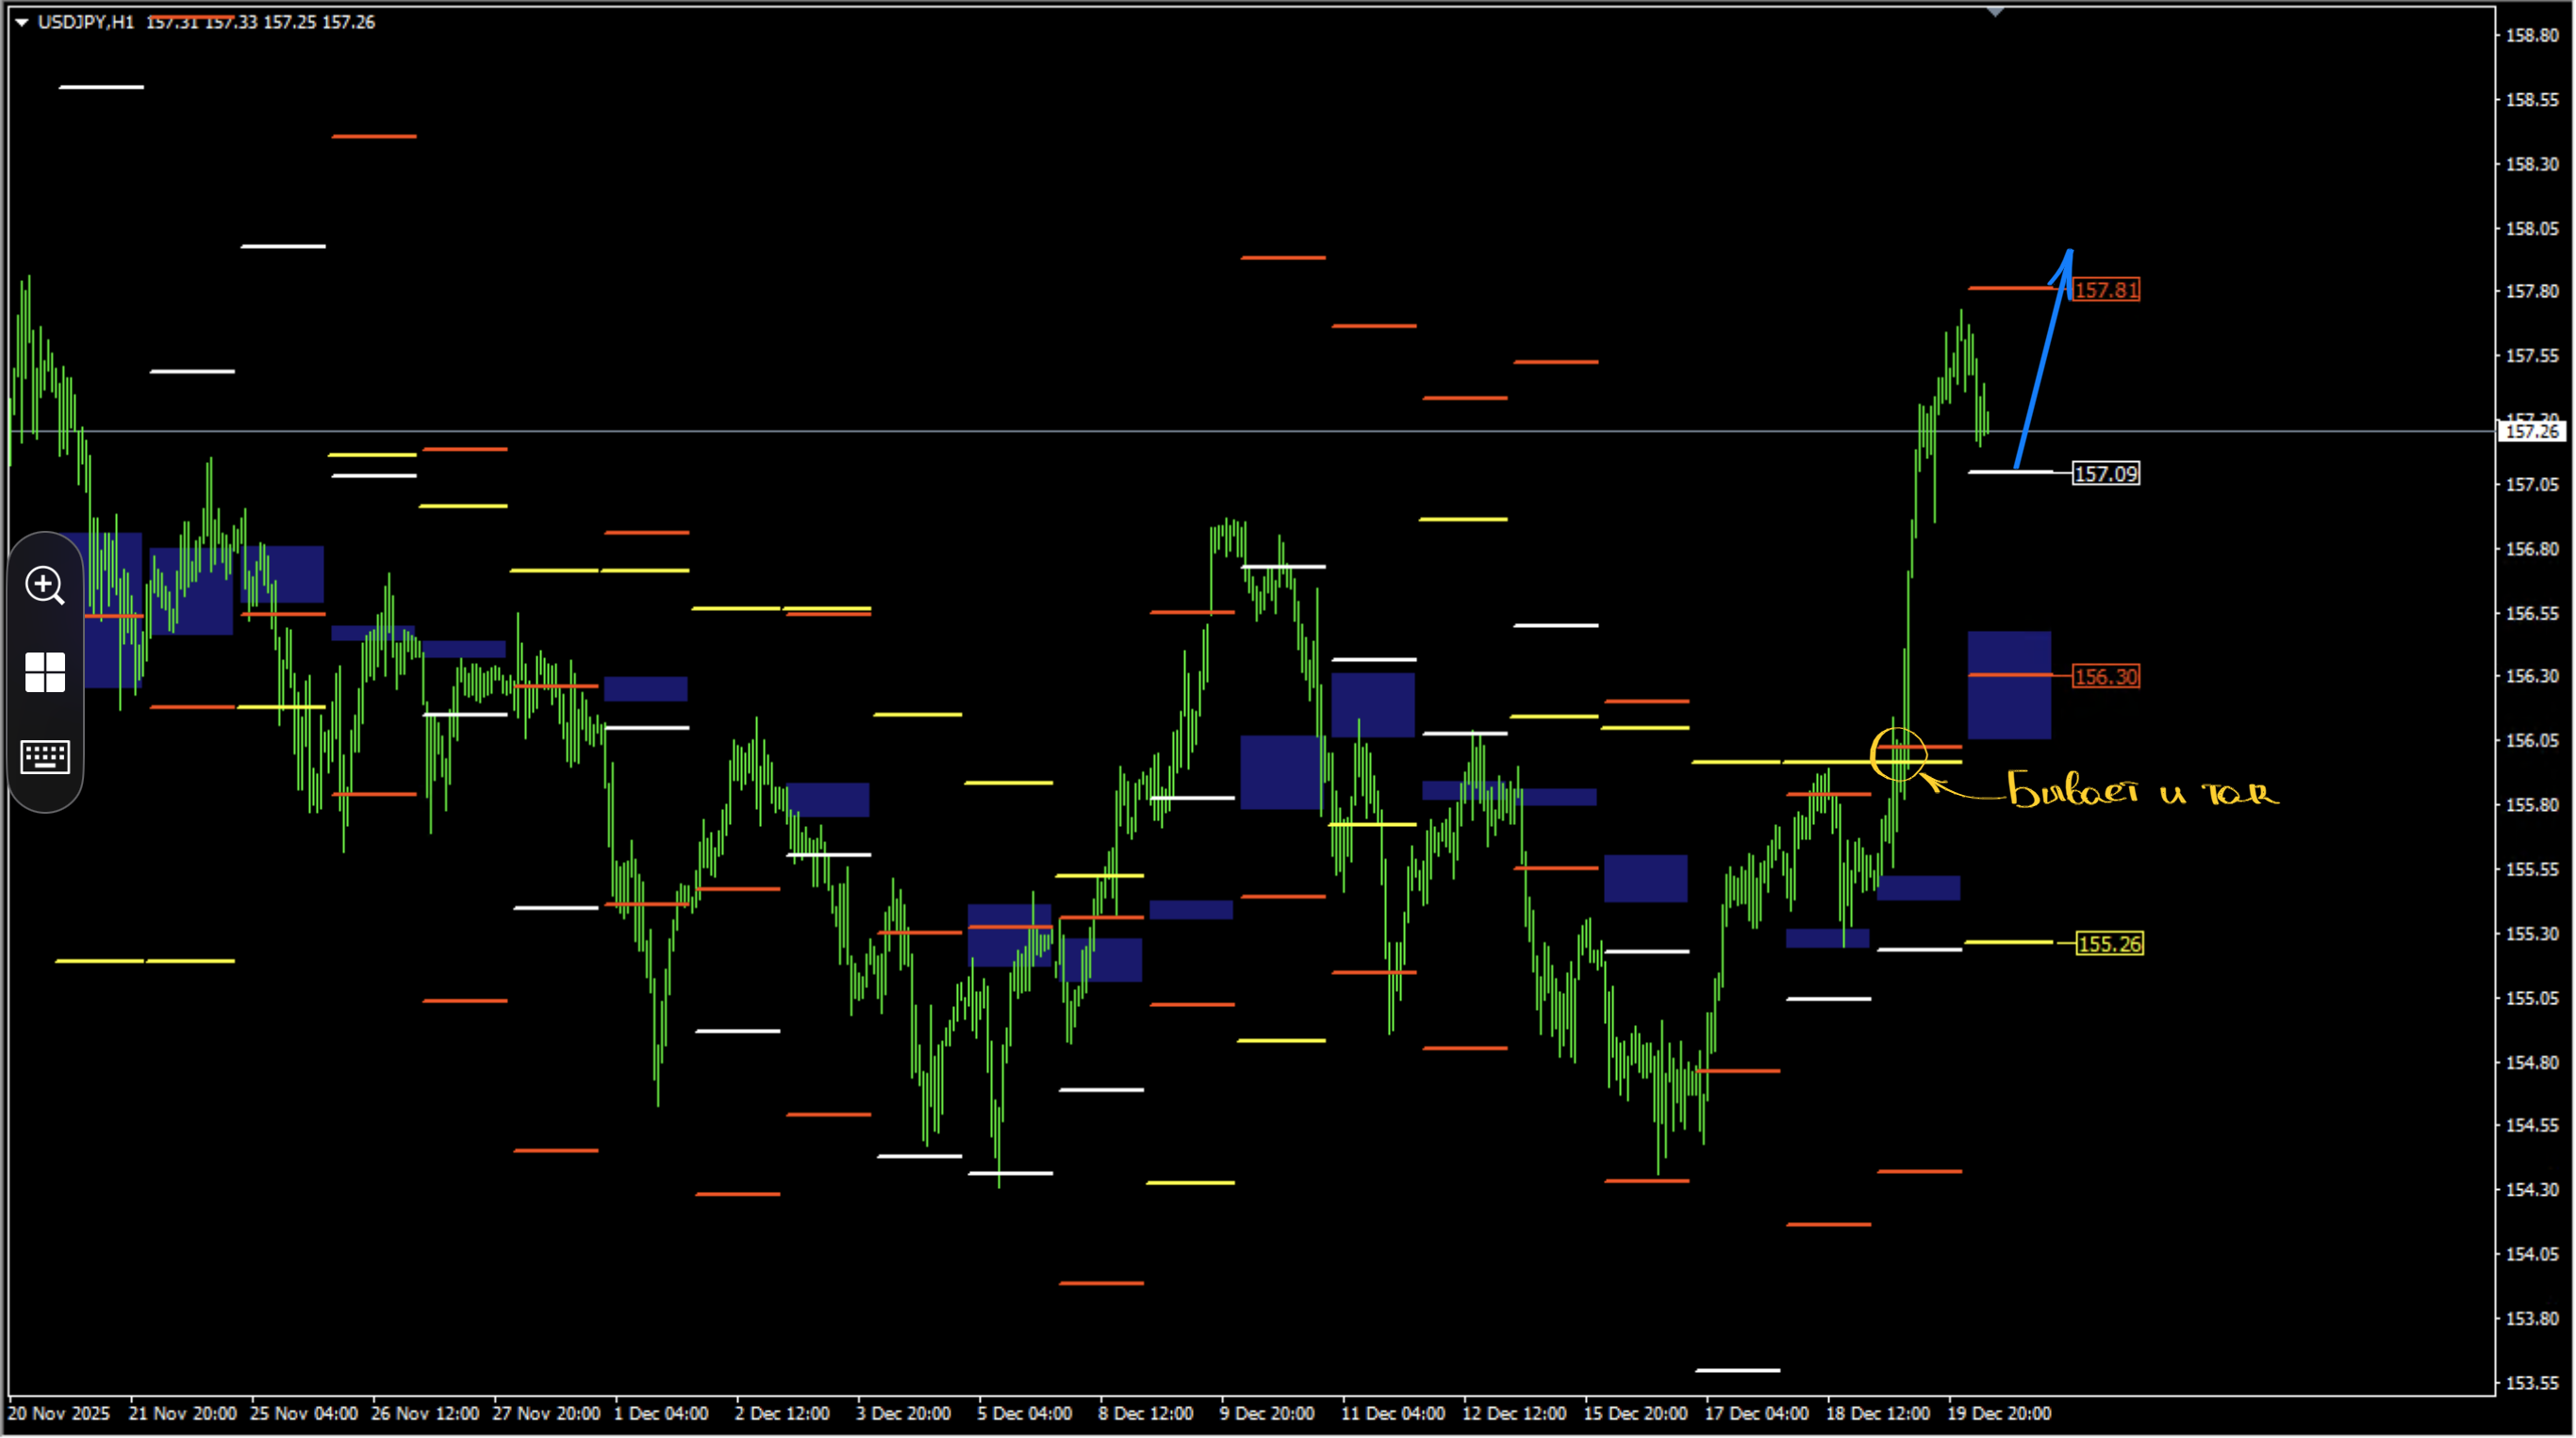Click the 156.80 value on price scale

2533,549
